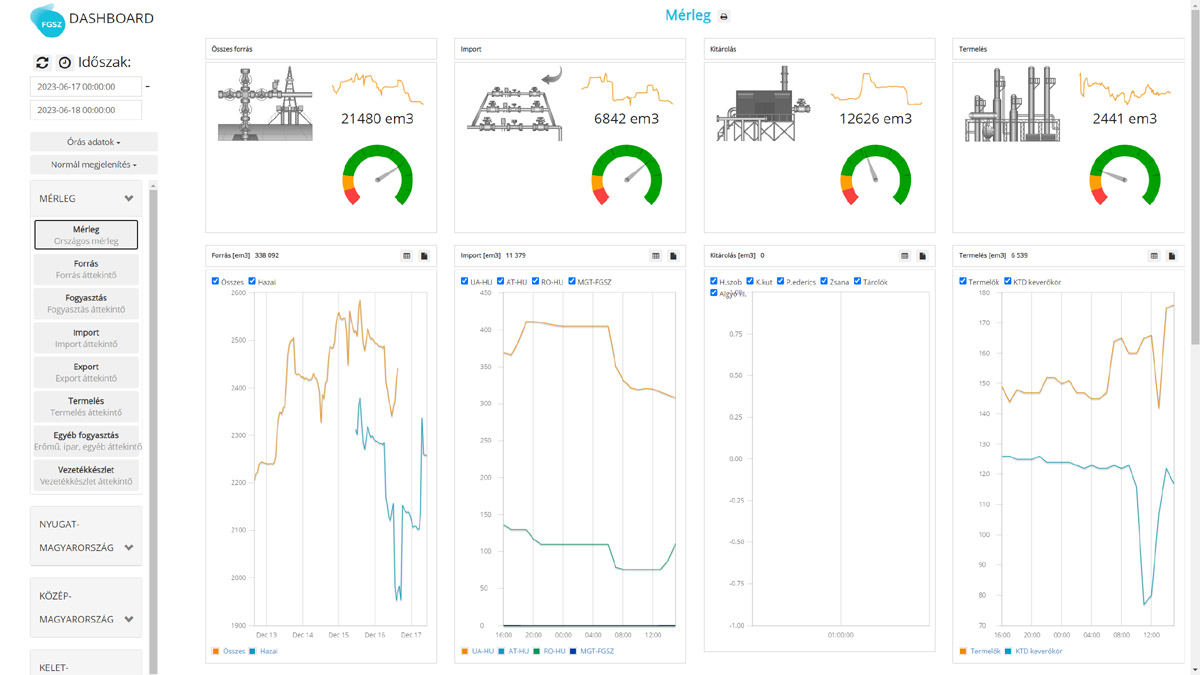This screenshot has width=1200, height=675.
Task: Open Import áttekintő menu item
Action: tap(86, 338)
